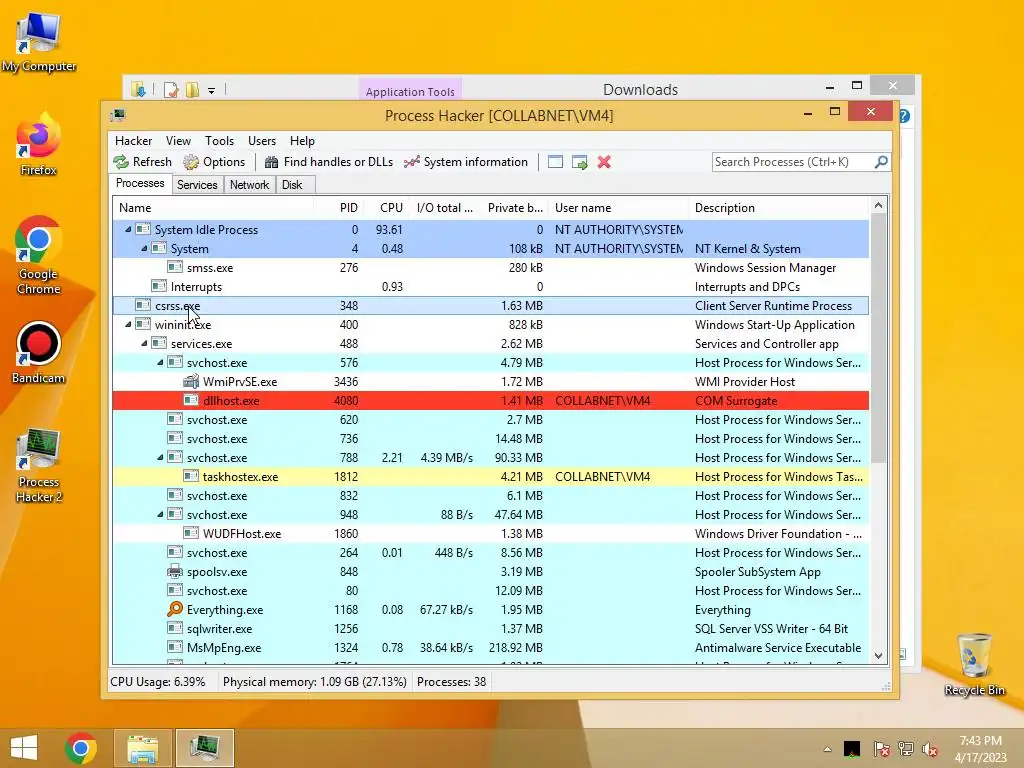This screenshot has width=1024, height=768.
Task: Sort by Private bytes column header
Action: [515, 208]
